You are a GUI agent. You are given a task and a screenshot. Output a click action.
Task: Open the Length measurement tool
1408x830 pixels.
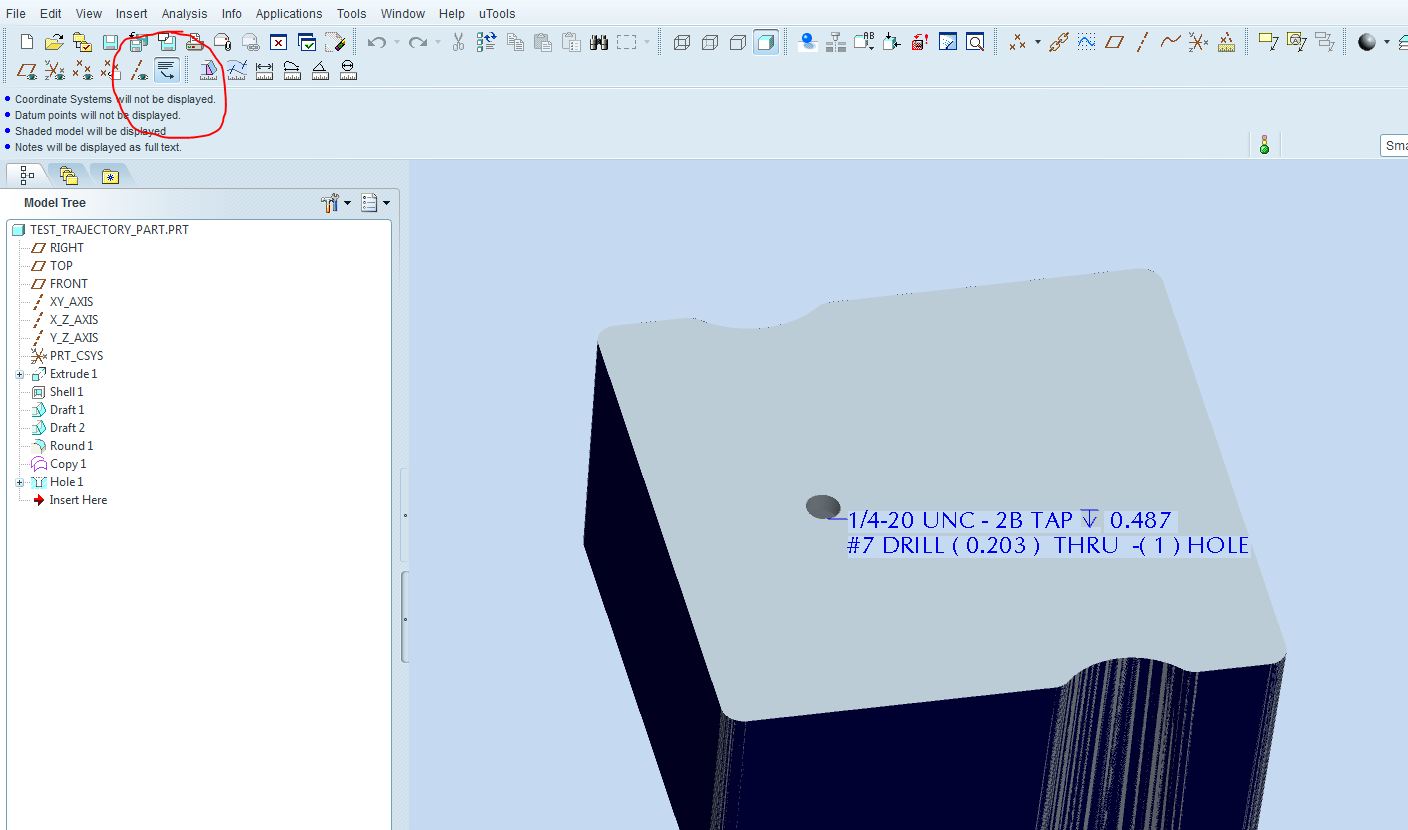292,70
